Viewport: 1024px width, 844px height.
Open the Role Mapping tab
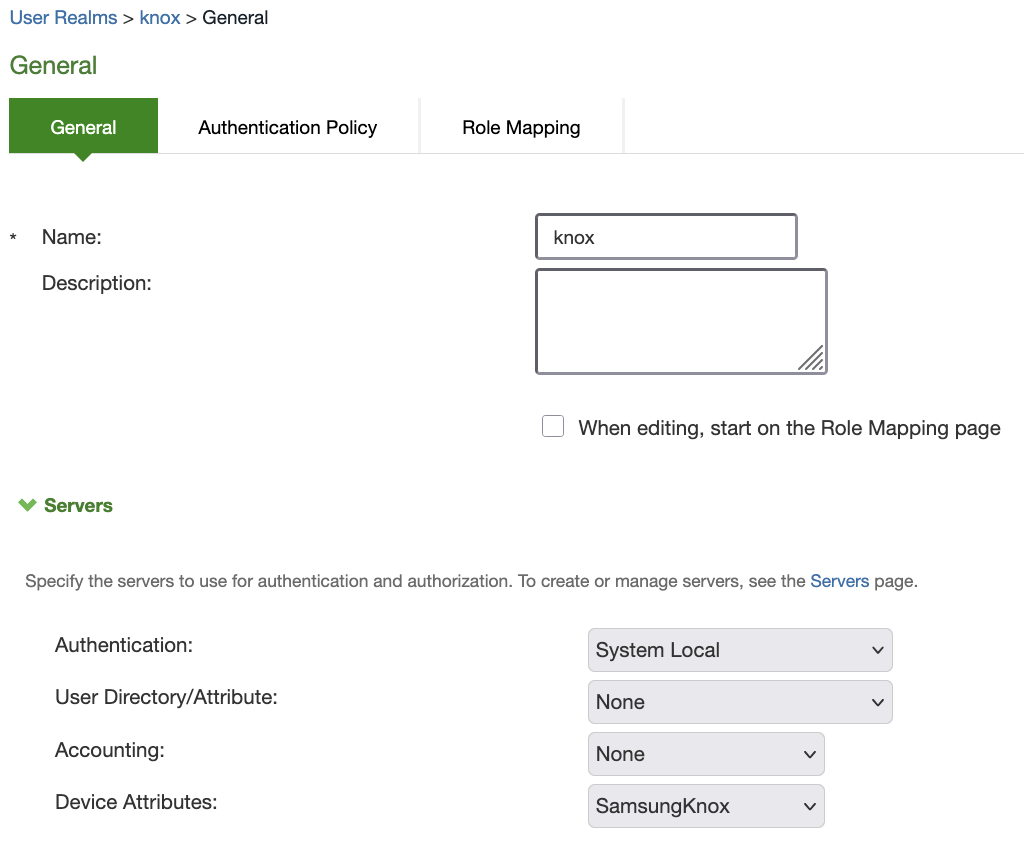[x=521, y=127]
